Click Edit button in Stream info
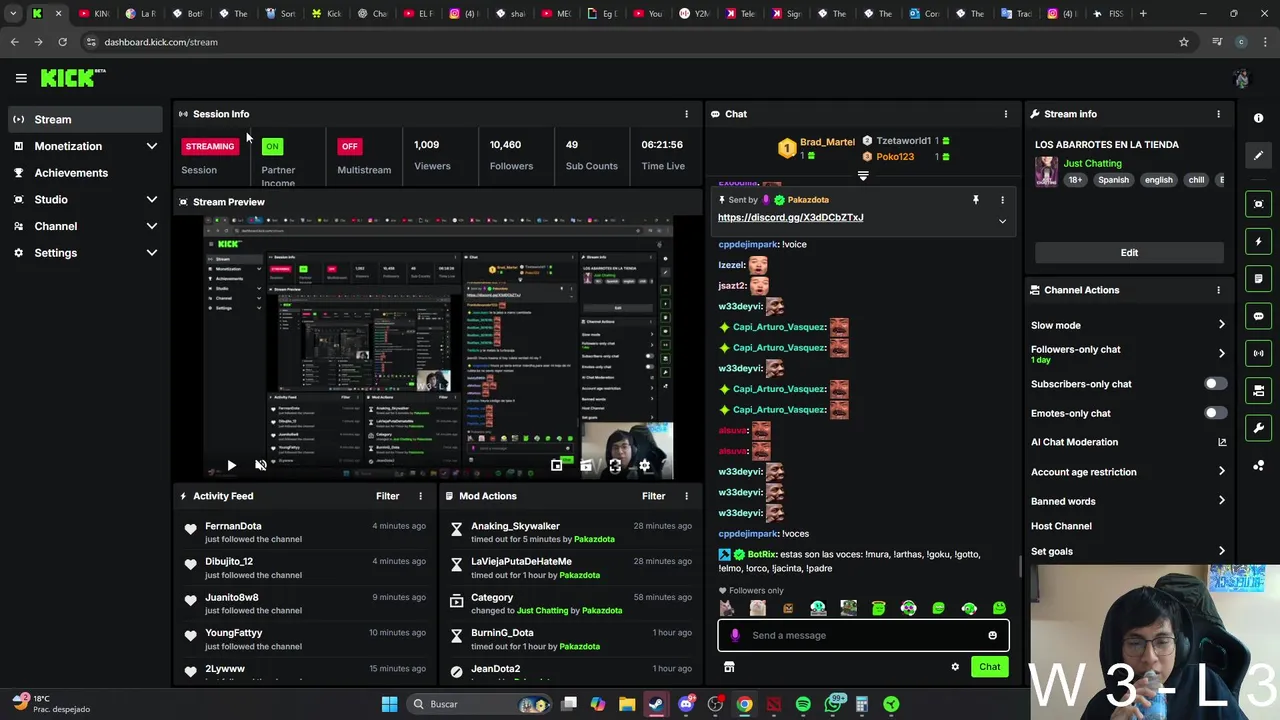This screenshot has width=1280, height=720. [1129, 253]
